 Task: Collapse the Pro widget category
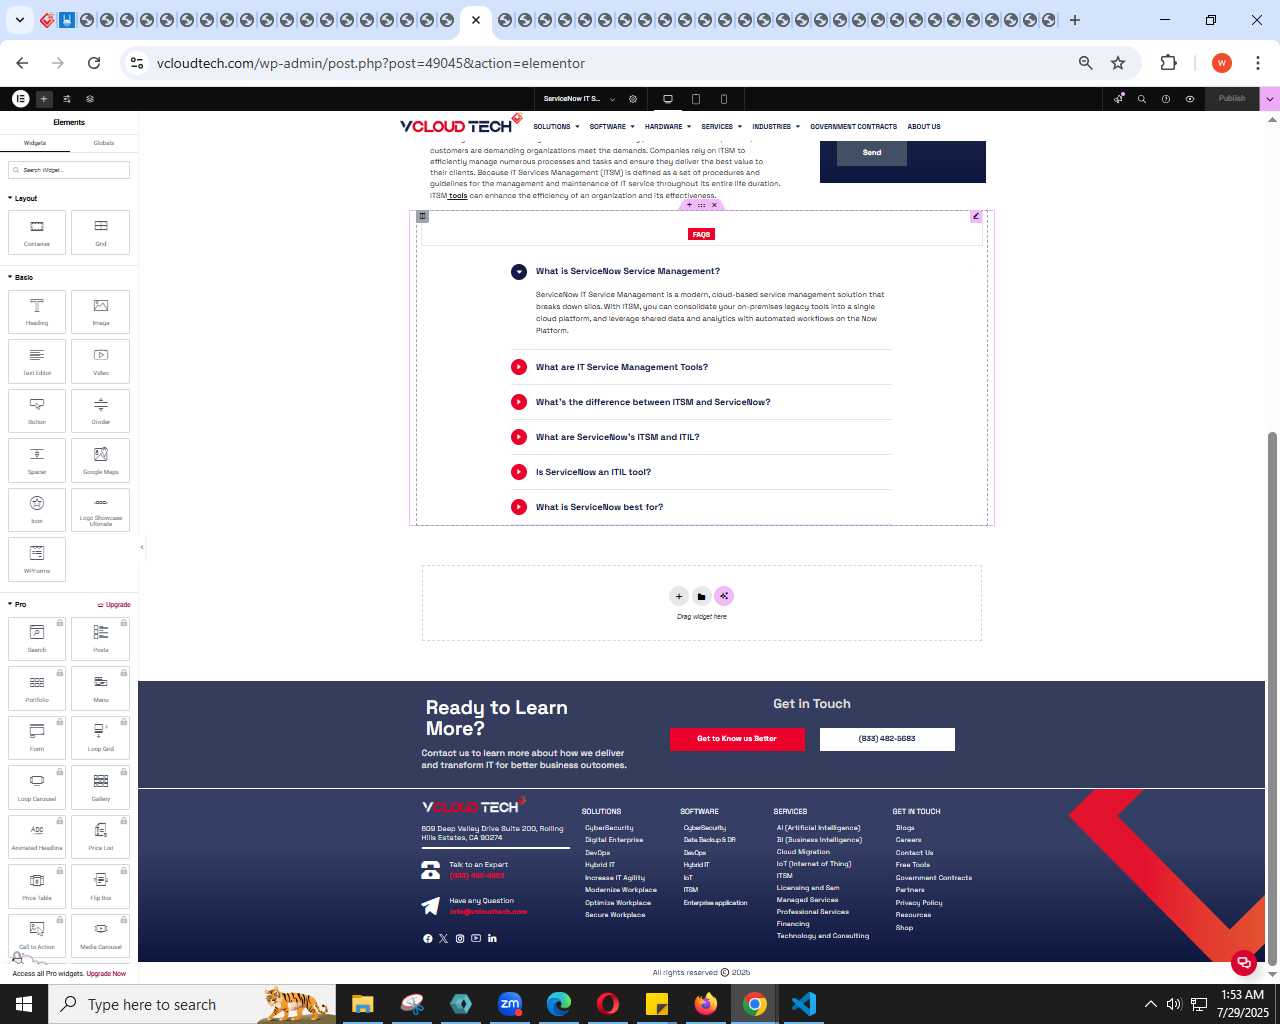[x=17, y=604]
